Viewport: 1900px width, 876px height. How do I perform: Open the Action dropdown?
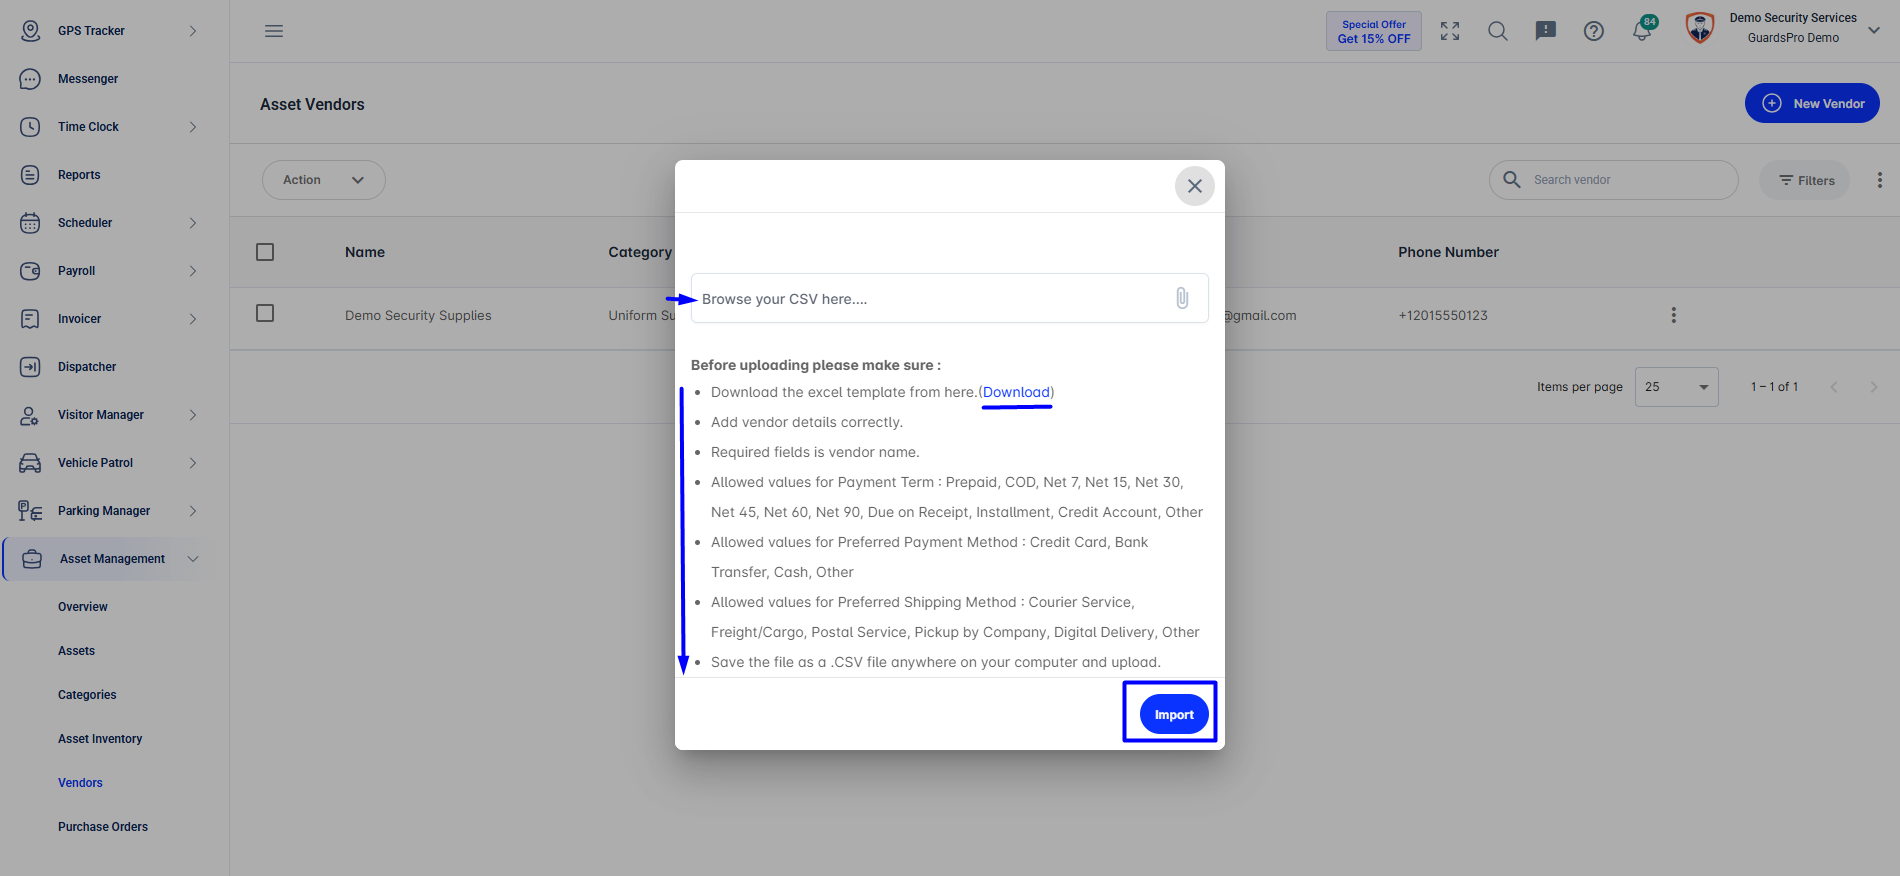point(324,180)
